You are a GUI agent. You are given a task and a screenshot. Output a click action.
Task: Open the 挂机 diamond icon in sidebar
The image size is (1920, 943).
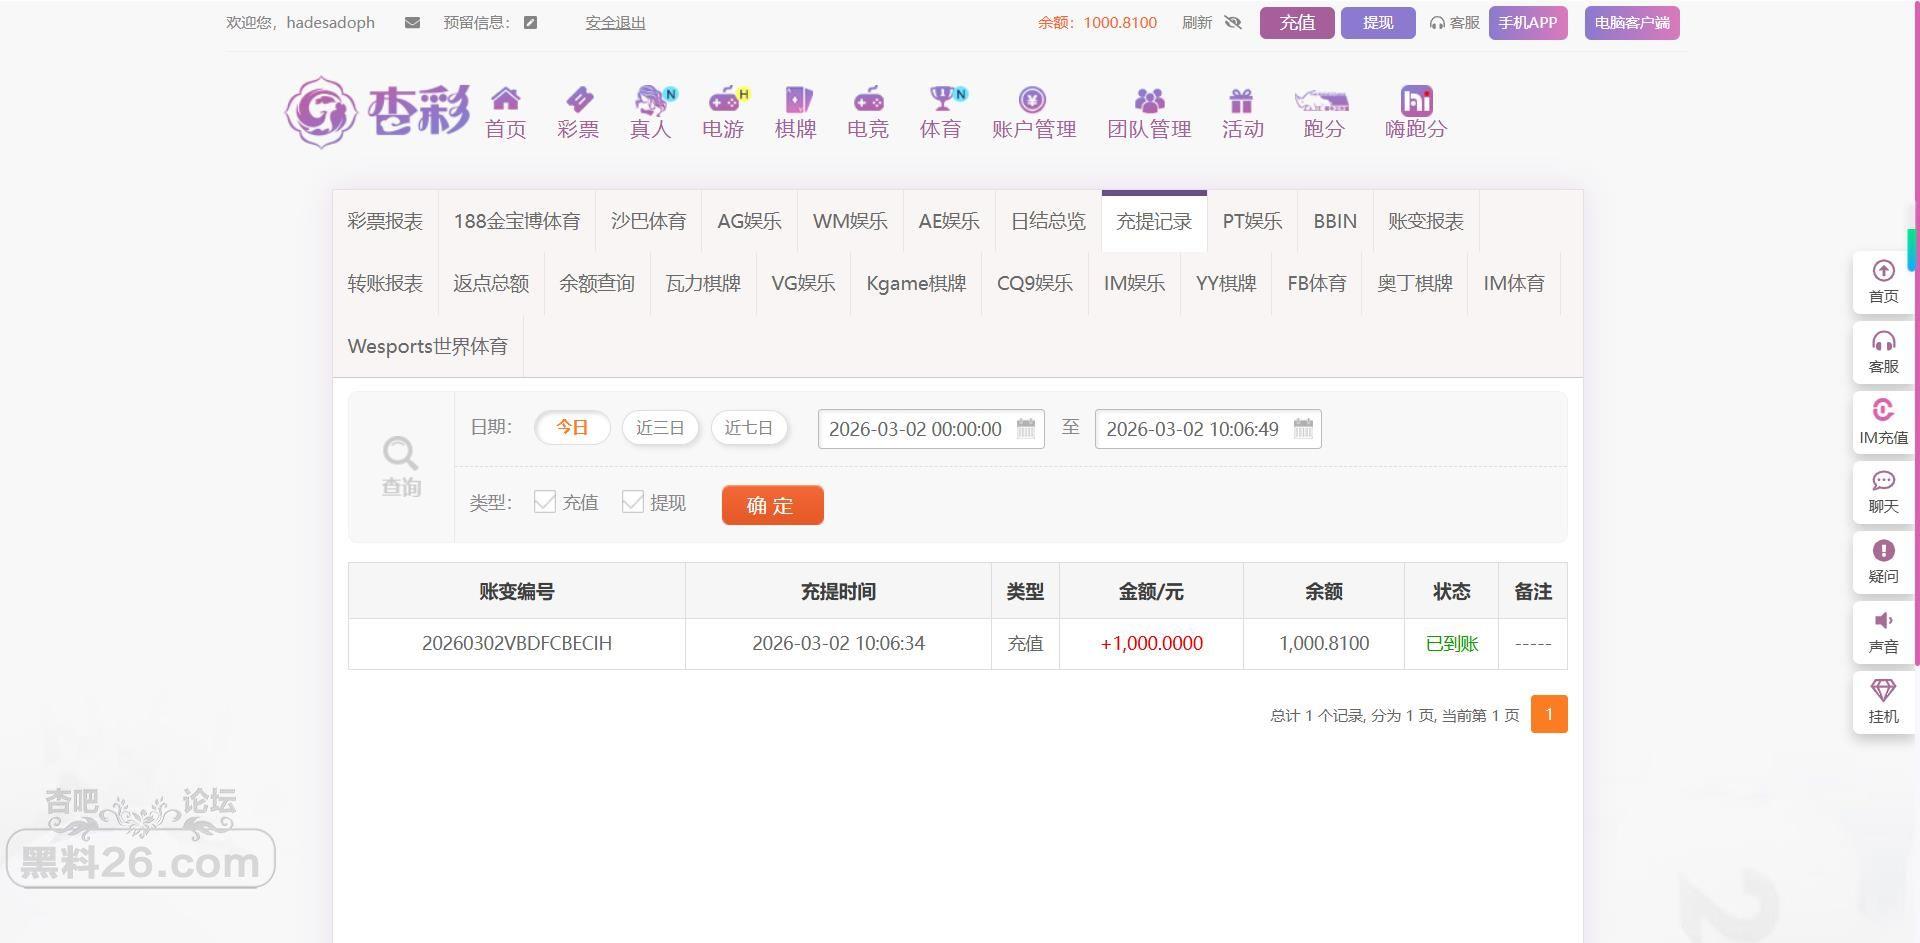tap(1883, 691)
